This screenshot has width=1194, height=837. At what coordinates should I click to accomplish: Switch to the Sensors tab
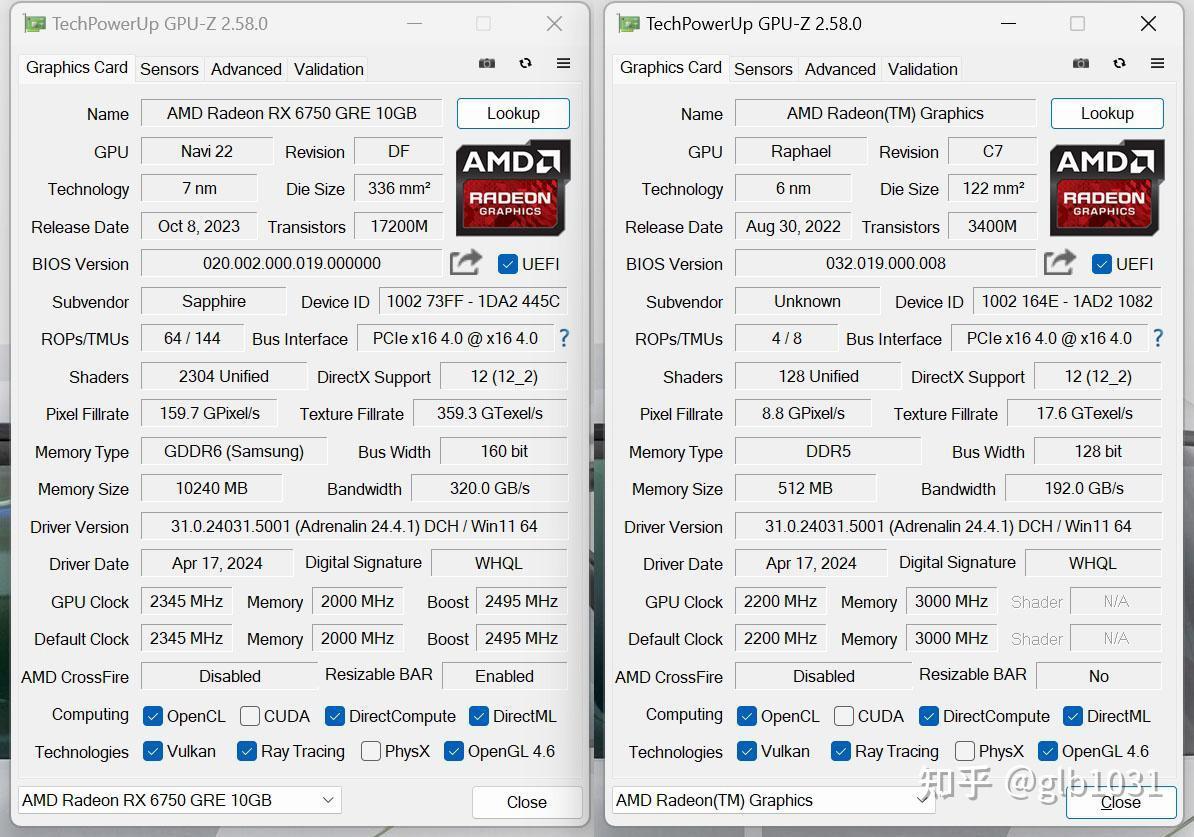coord(169,69)
